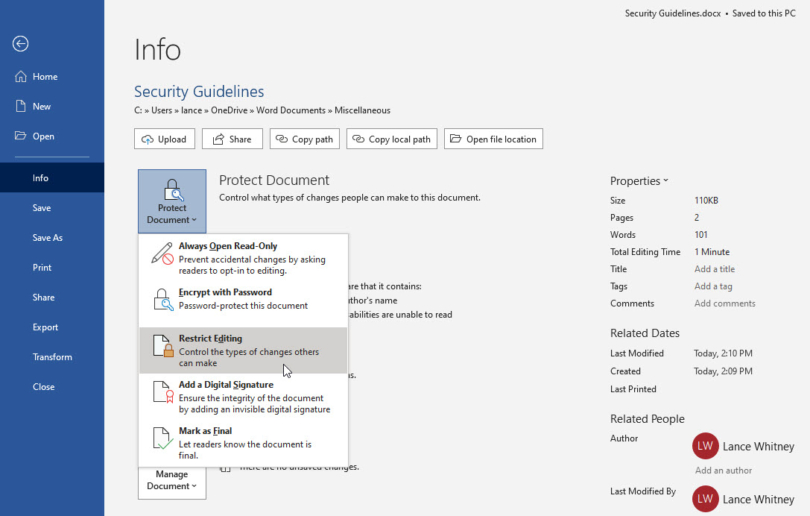Expand the Properties dropdown
This screenshot has width=810, height=516.
click(x=639, y=181)
